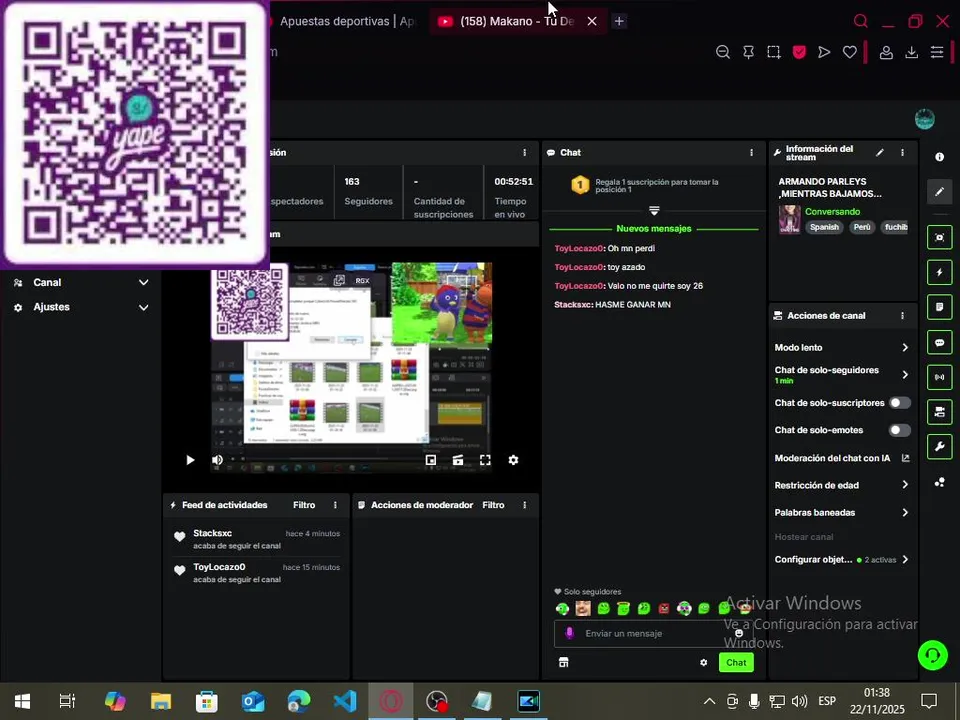The height and width of the screenshot is (720, 960).
Task: Click the camera channel-actions icon in right sidebar
Action: pyautogui.click(x=939, y=412)
